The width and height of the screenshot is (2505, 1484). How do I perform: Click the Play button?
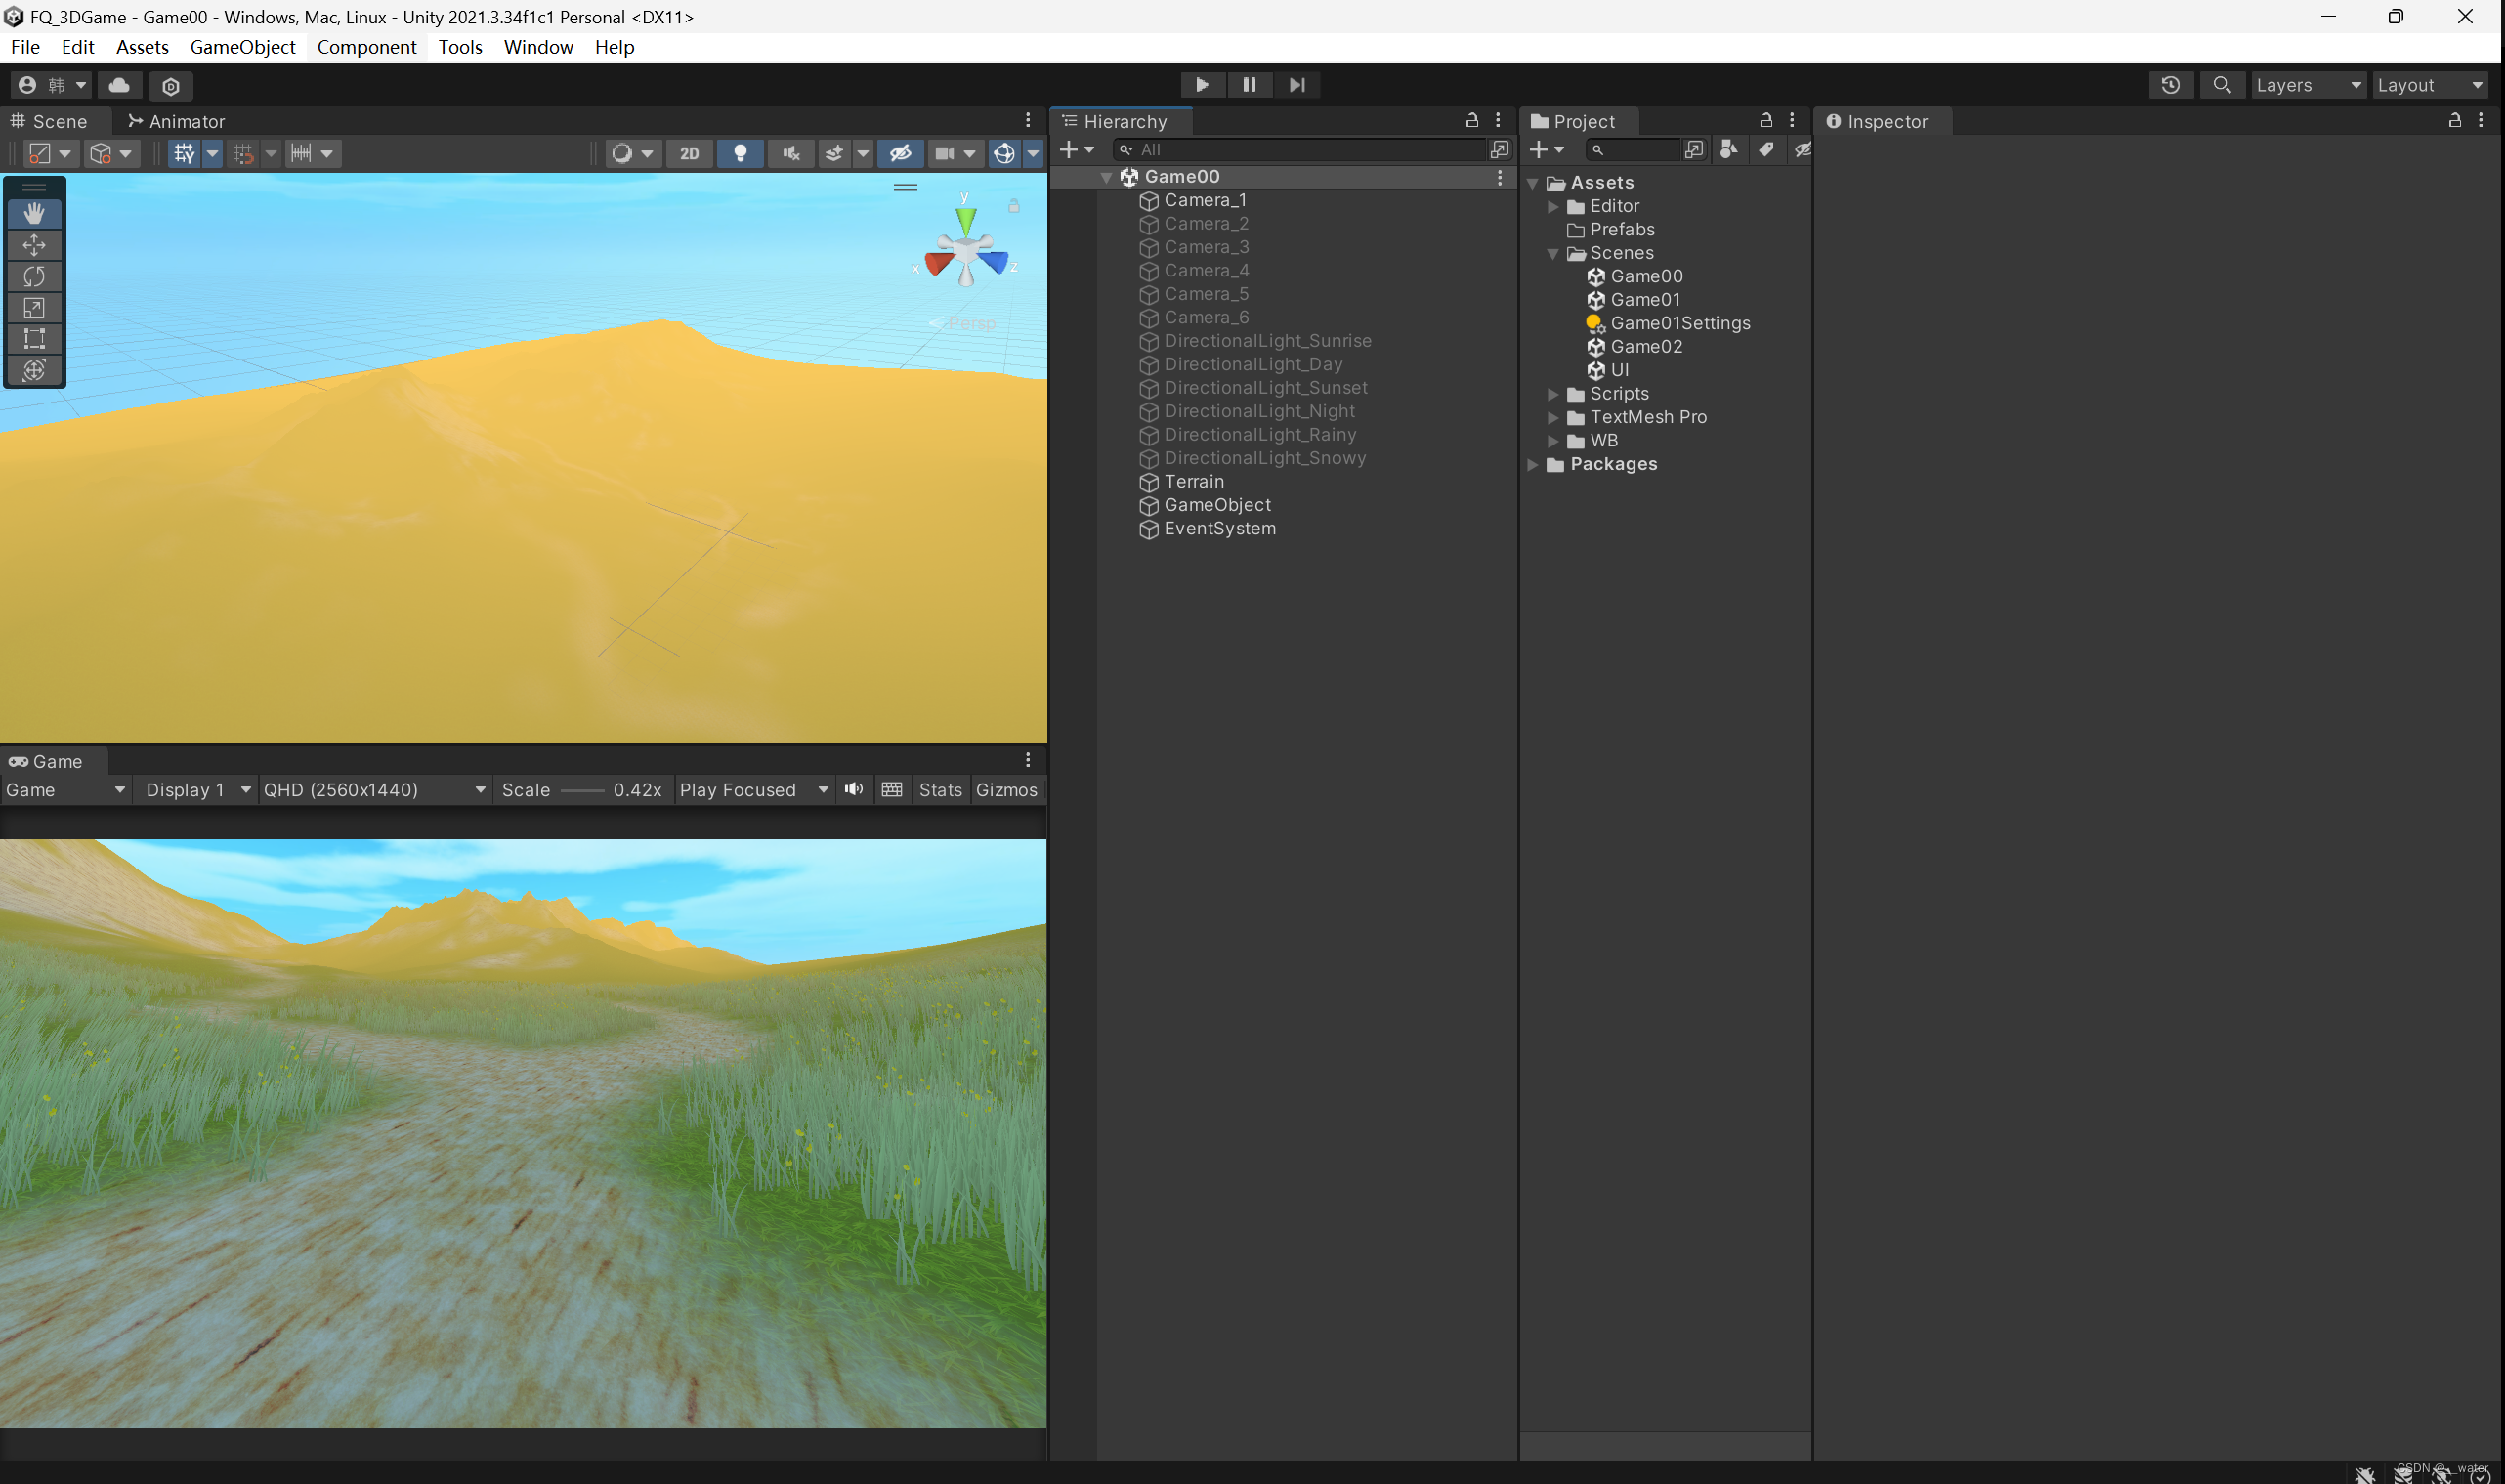pos(1202,85)
